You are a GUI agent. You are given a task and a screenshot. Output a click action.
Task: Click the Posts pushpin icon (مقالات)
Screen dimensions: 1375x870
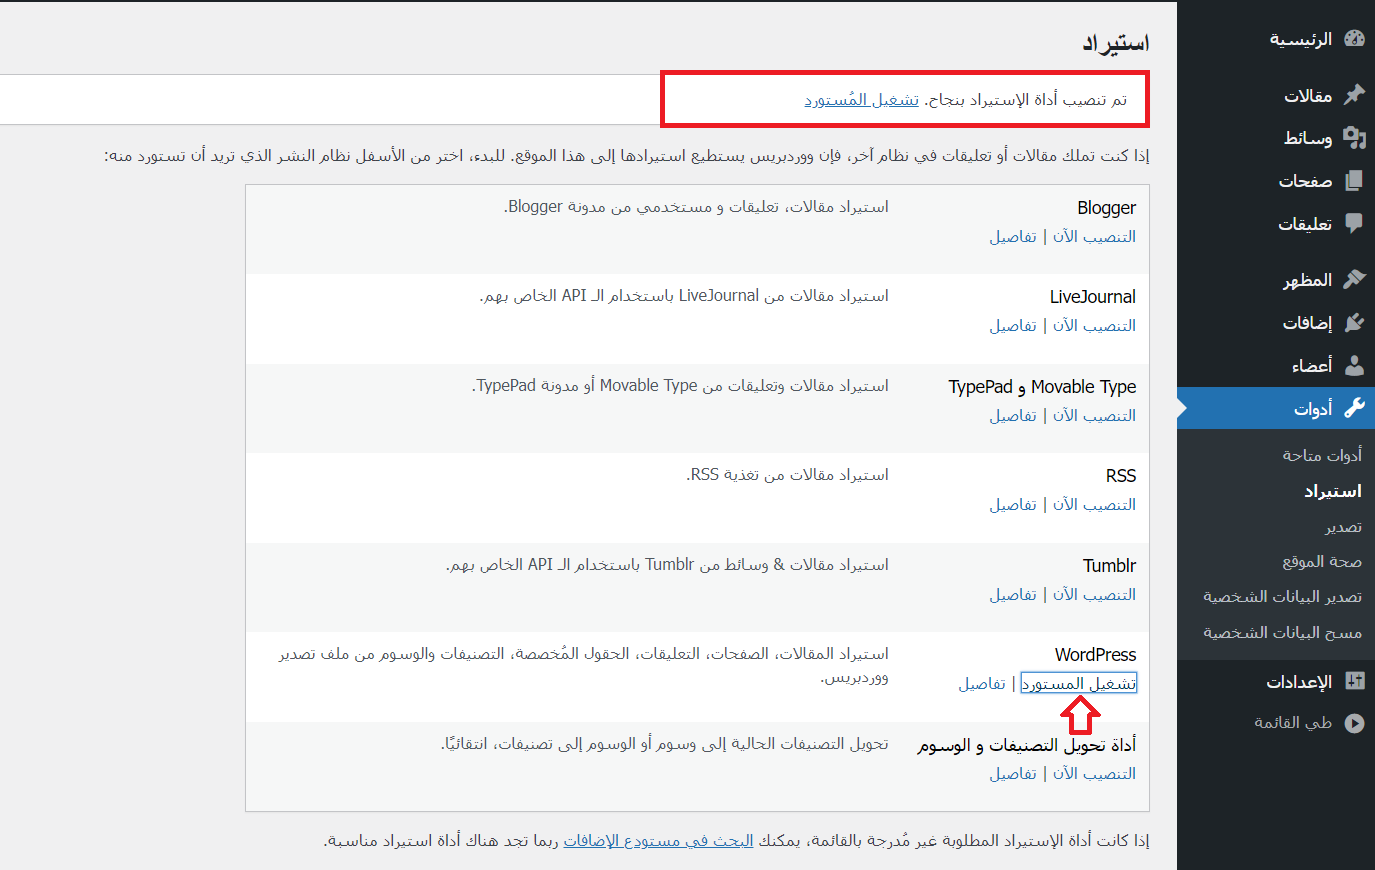[x=1354, y=95]
